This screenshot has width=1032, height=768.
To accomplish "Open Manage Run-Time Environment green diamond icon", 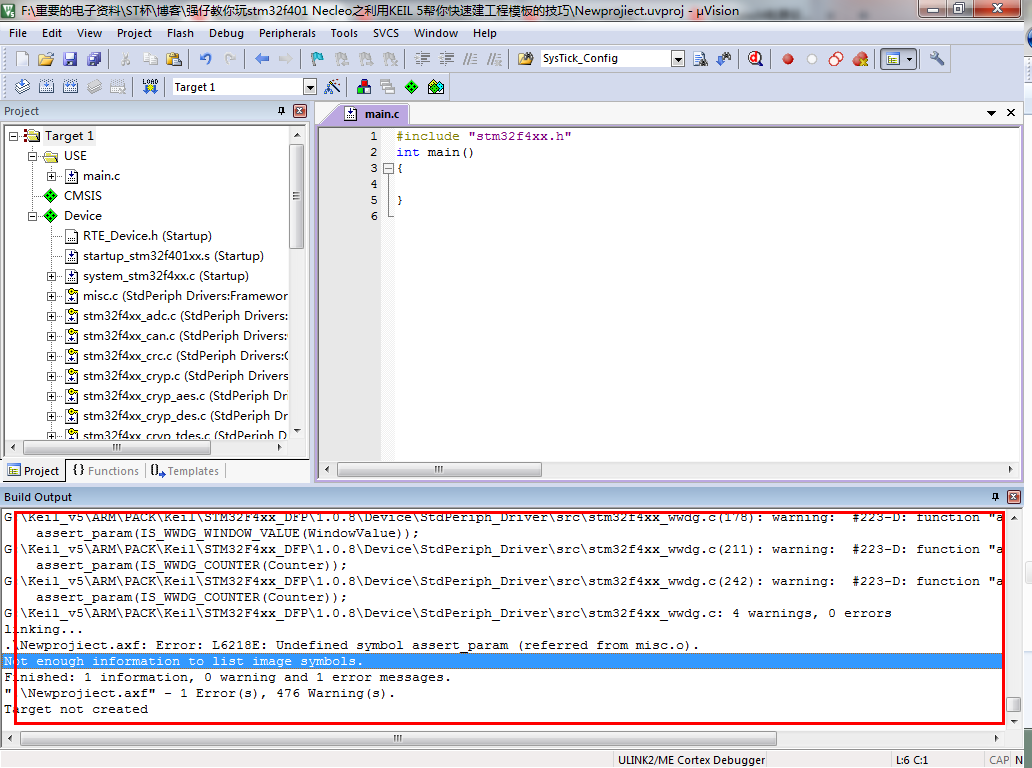I will pos(411,87).
